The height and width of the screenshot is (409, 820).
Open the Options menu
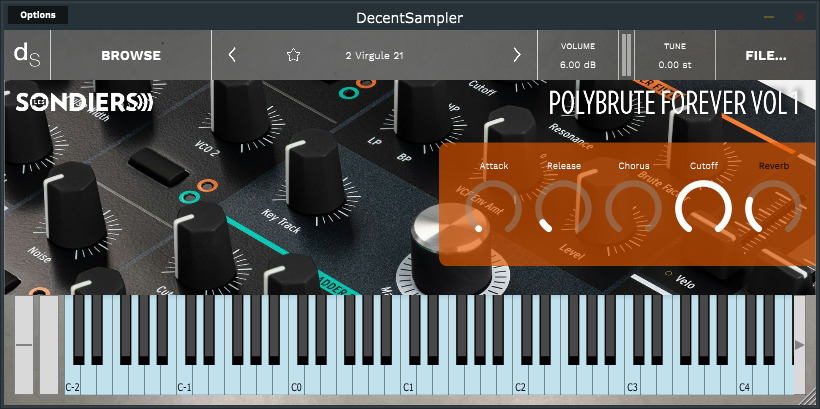click(x=38, y=15)
